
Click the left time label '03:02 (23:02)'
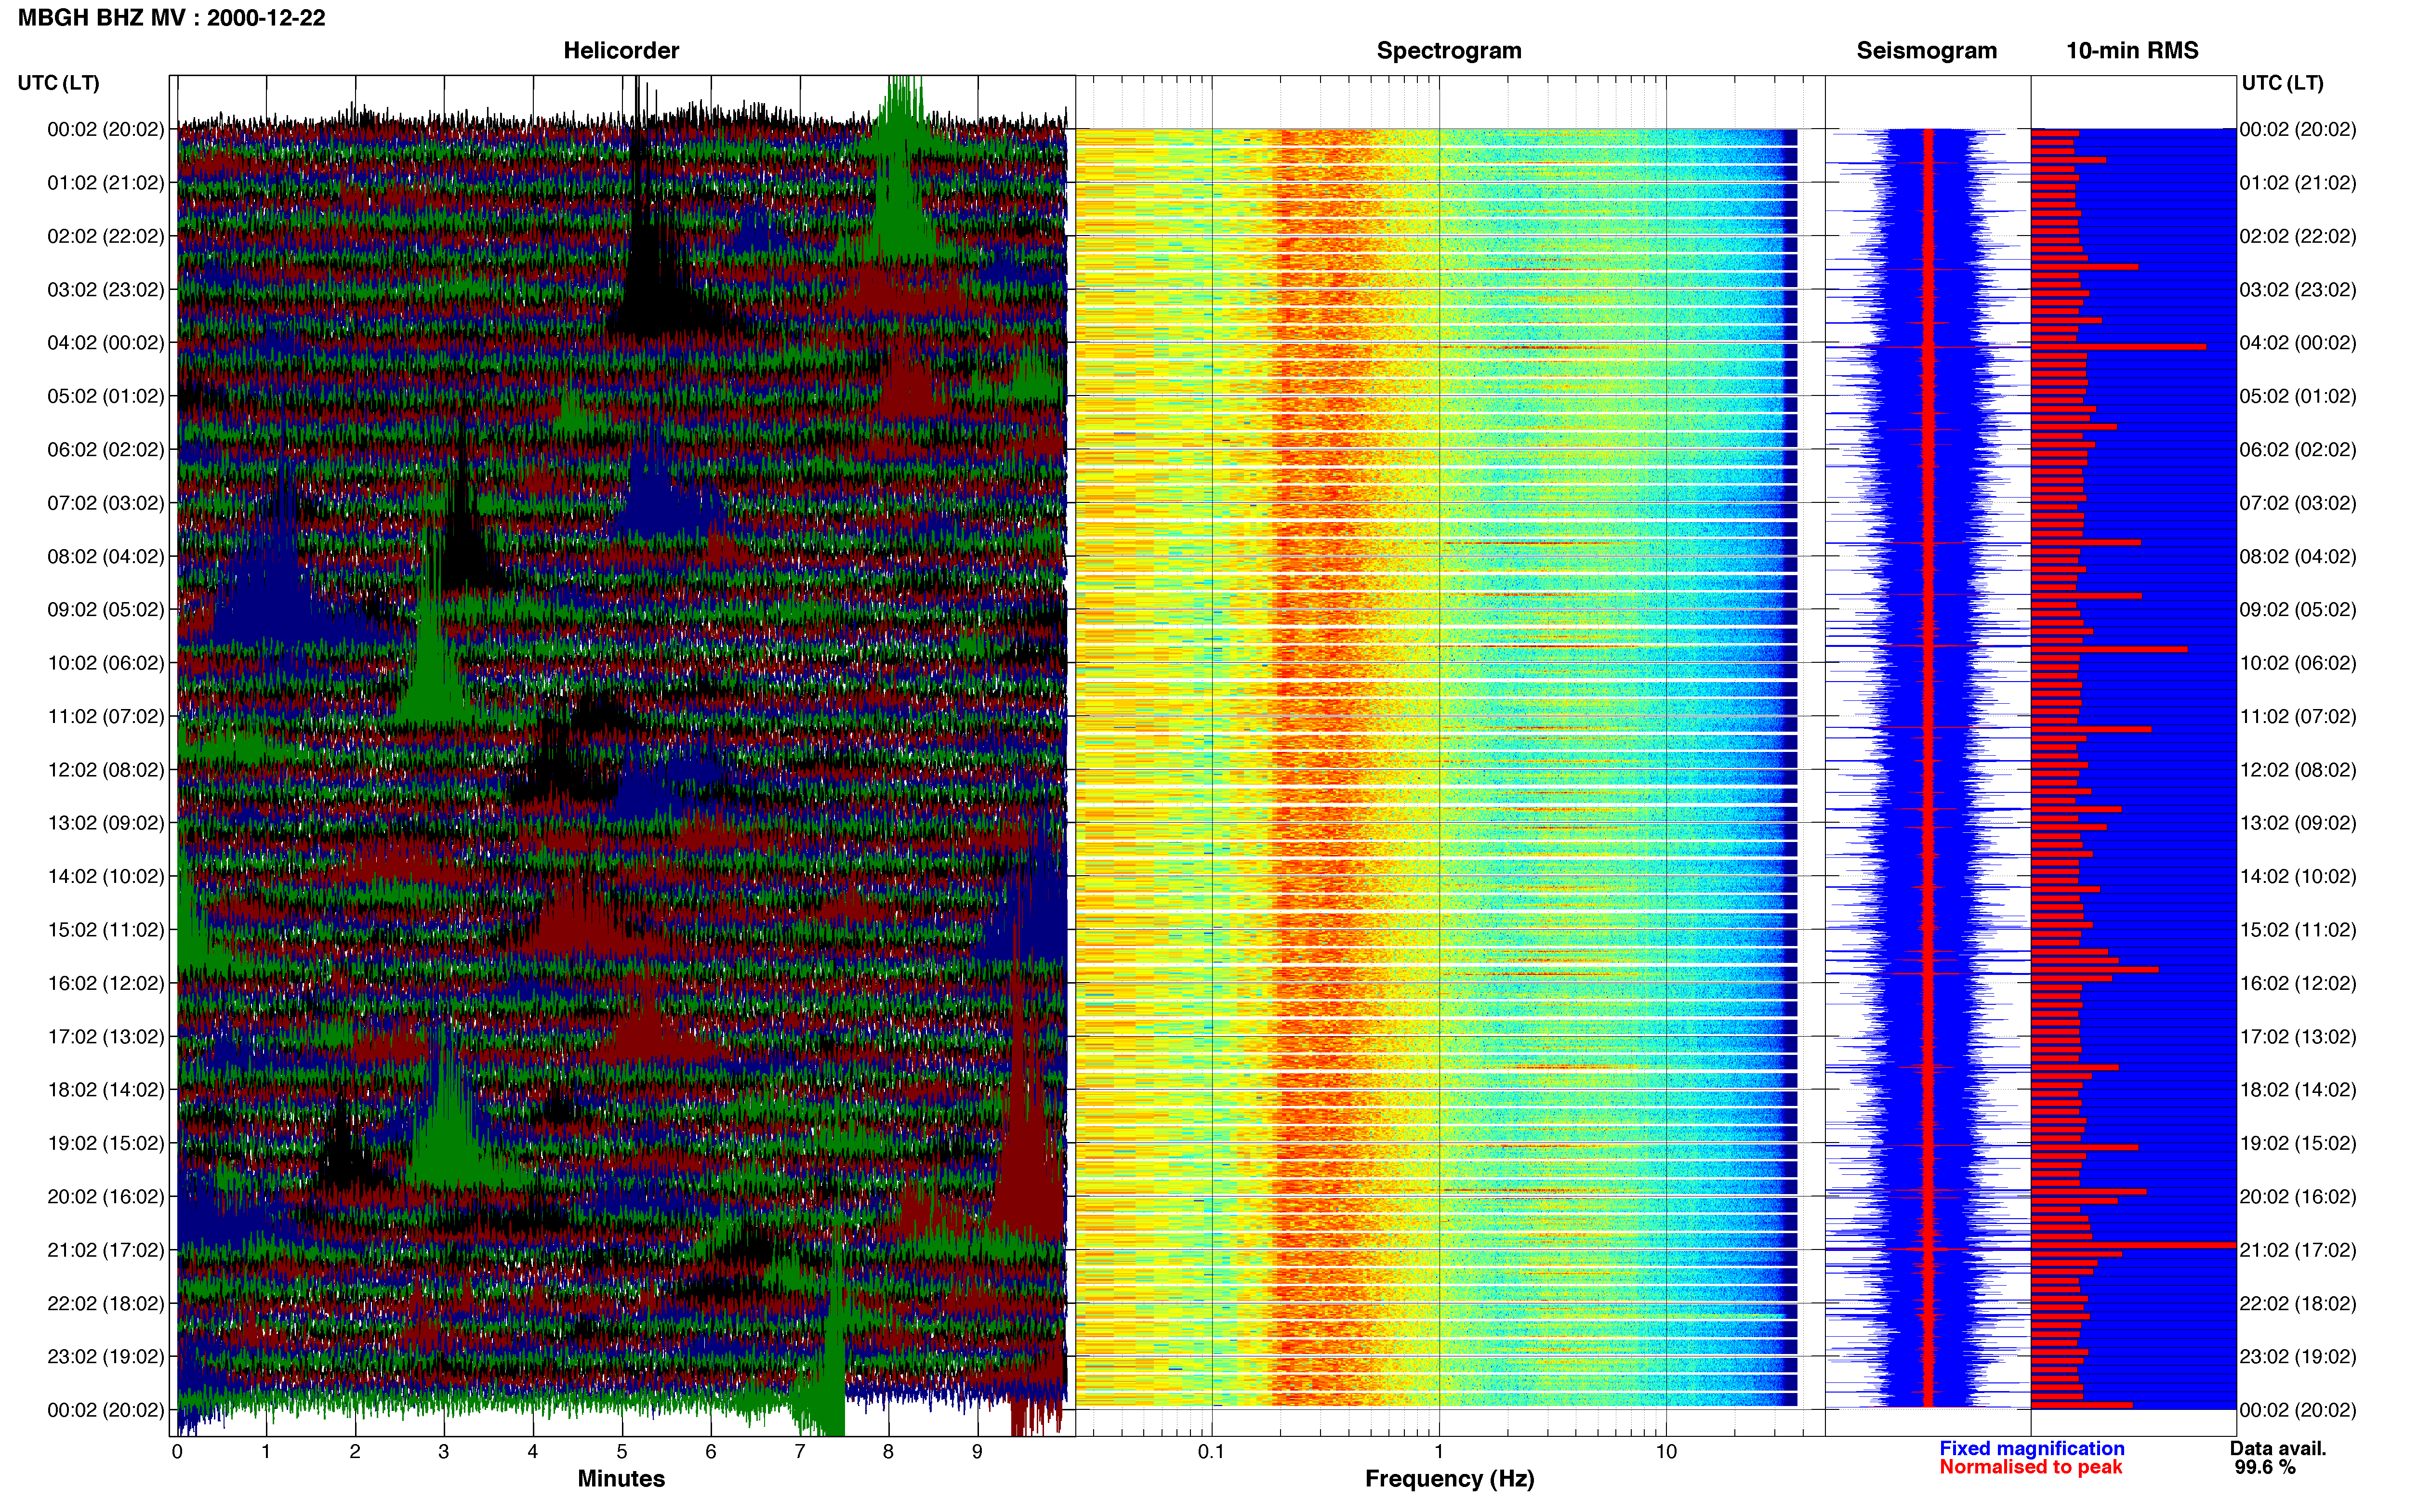coord(105,289)
